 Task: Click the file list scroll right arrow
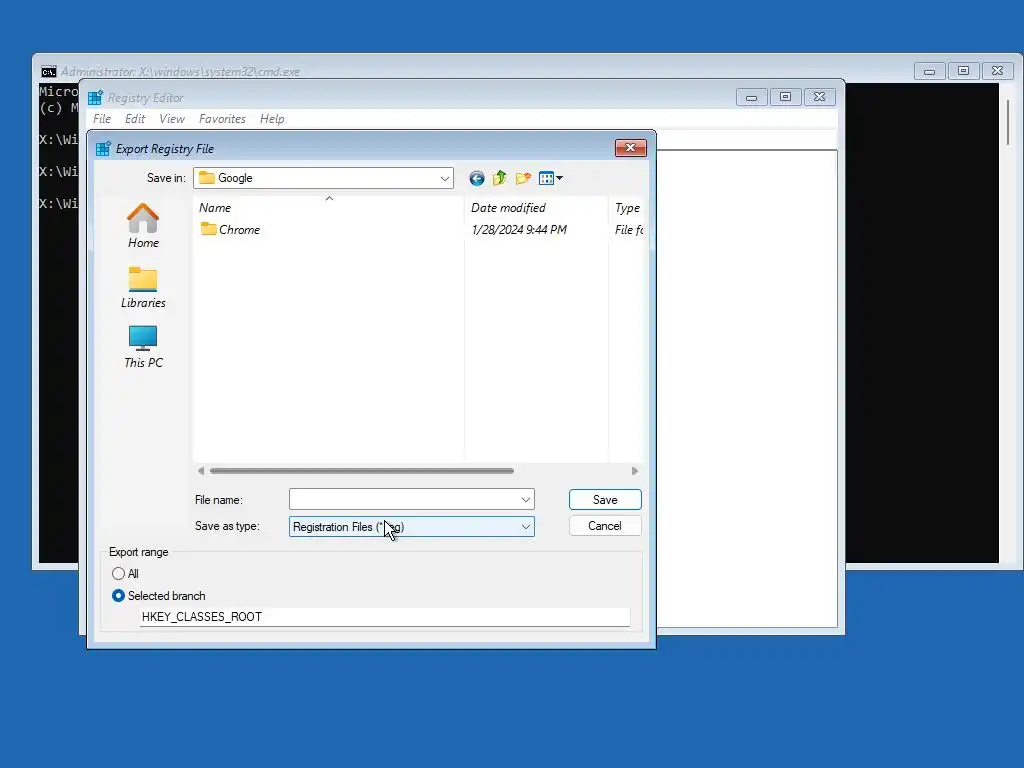click(x=634, y=471)
